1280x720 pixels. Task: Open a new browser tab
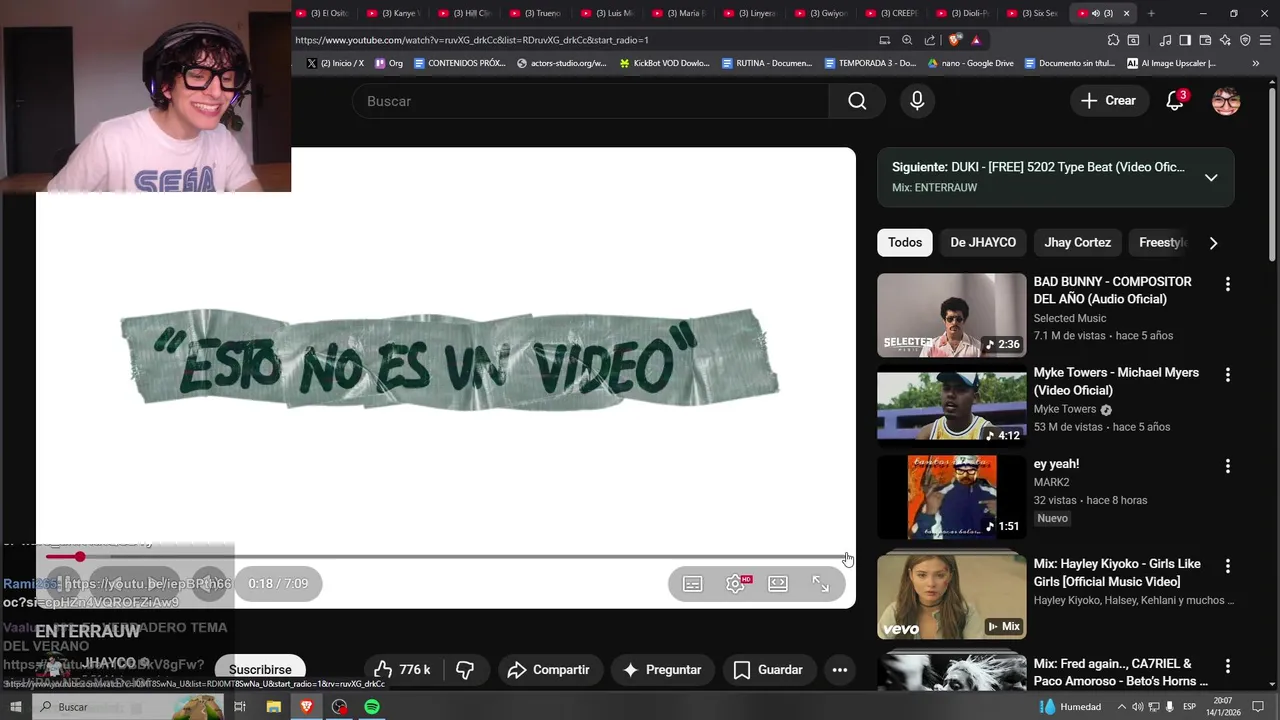(x=1151, y=13)
